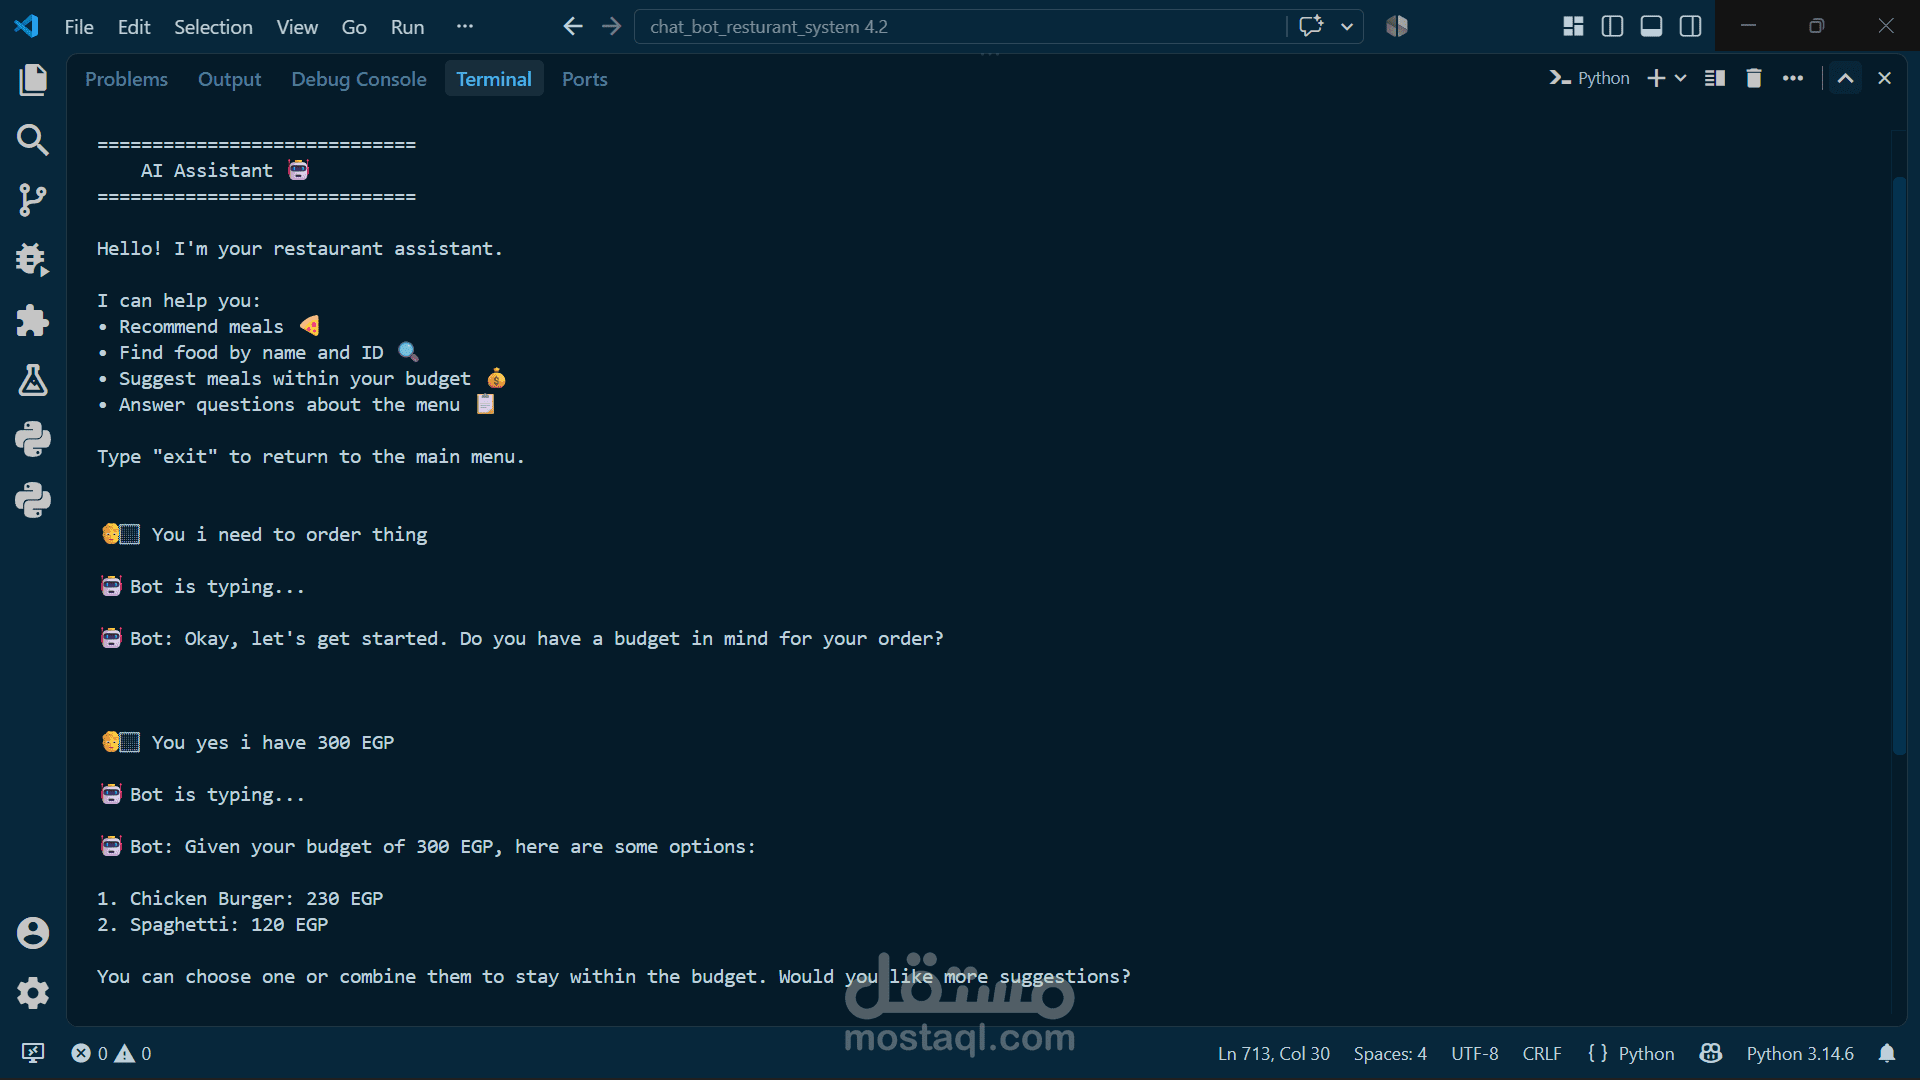Screen dimensions: 1920x1080
Task: Click 'Hello! I'm your restaurant assistant.' text
Action: click(x=299, y=248)
